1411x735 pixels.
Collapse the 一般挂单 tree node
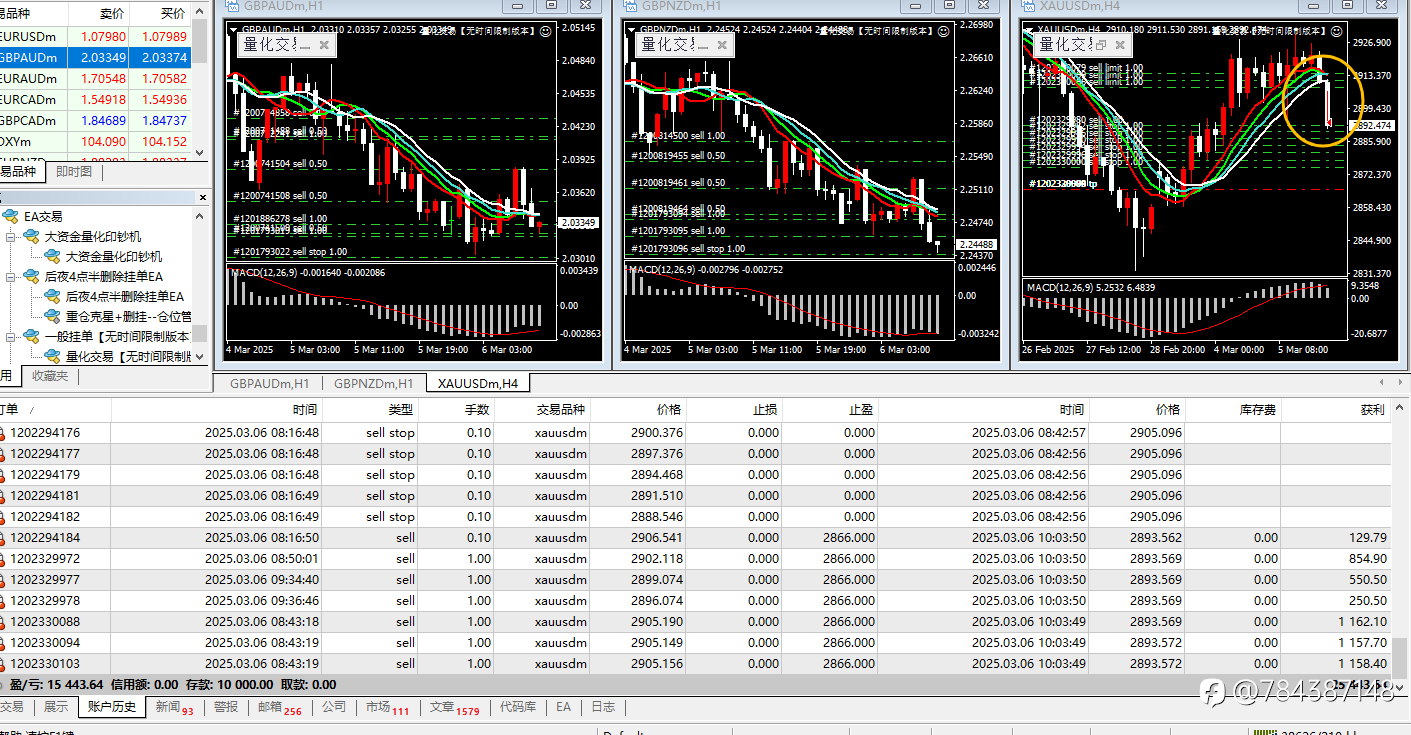coord(11,337)
